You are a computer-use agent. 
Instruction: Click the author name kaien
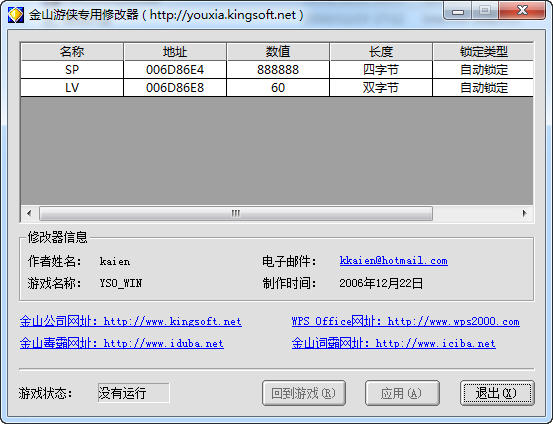pyautogui.click(x=115, y=262)
